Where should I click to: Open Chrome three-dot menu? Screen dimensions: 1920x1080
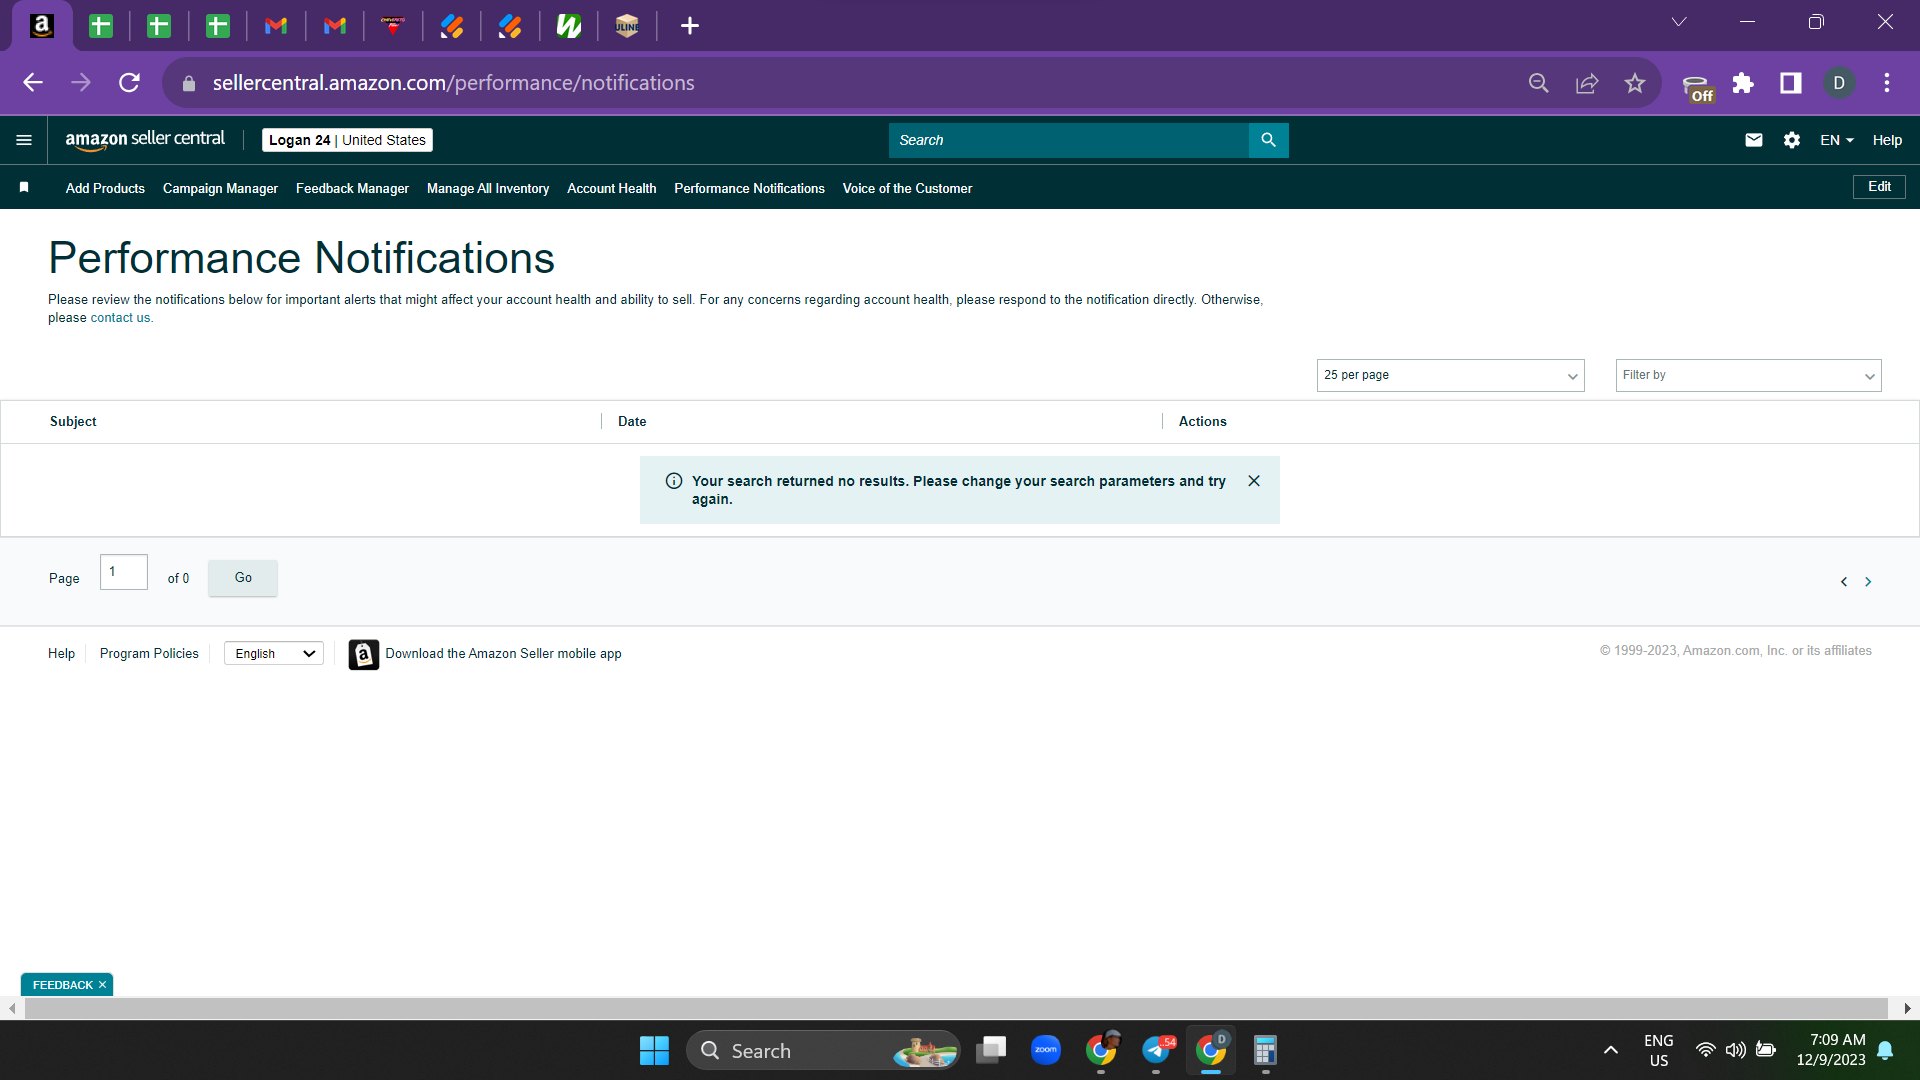(1887, 83)
